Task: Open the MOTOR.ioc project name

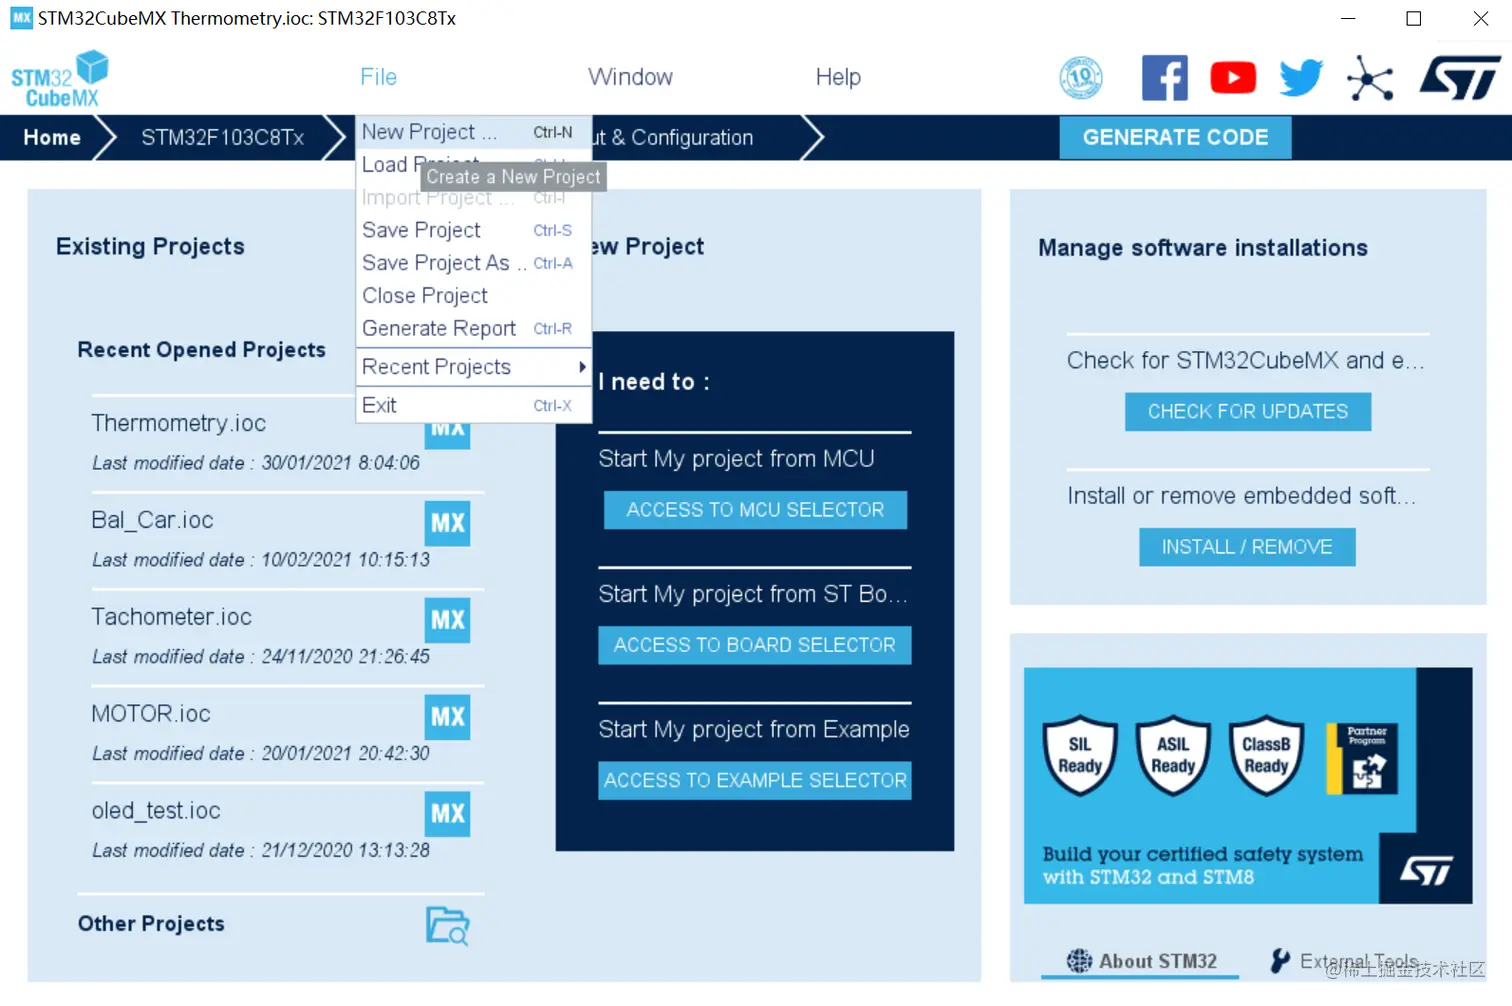Action: [151, 714]
